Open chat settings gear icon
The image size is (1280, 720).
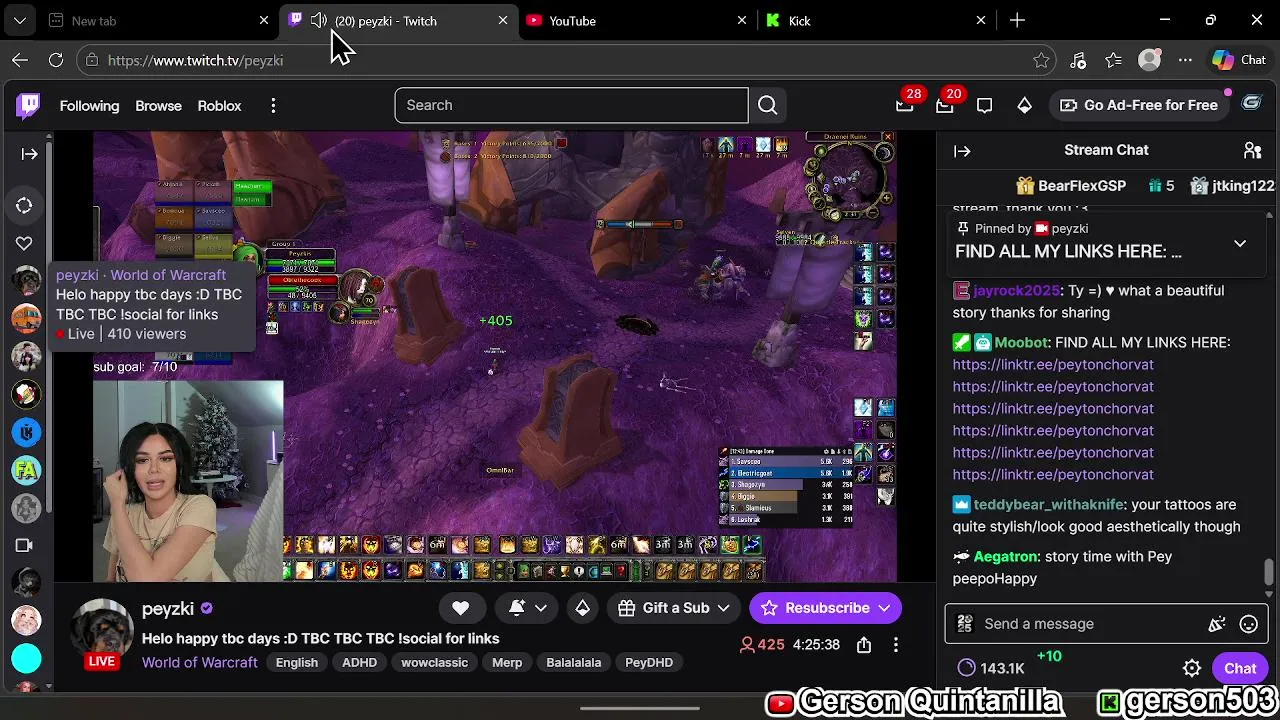pyautogui.click(x=1192, y=668)
